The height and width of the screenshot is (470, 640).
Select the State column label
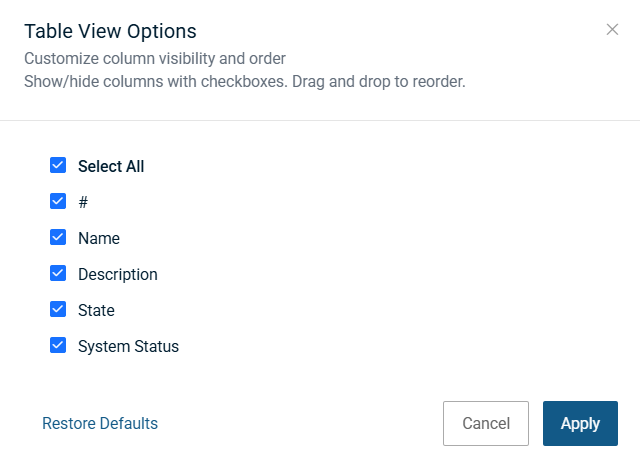coord(96,311)
